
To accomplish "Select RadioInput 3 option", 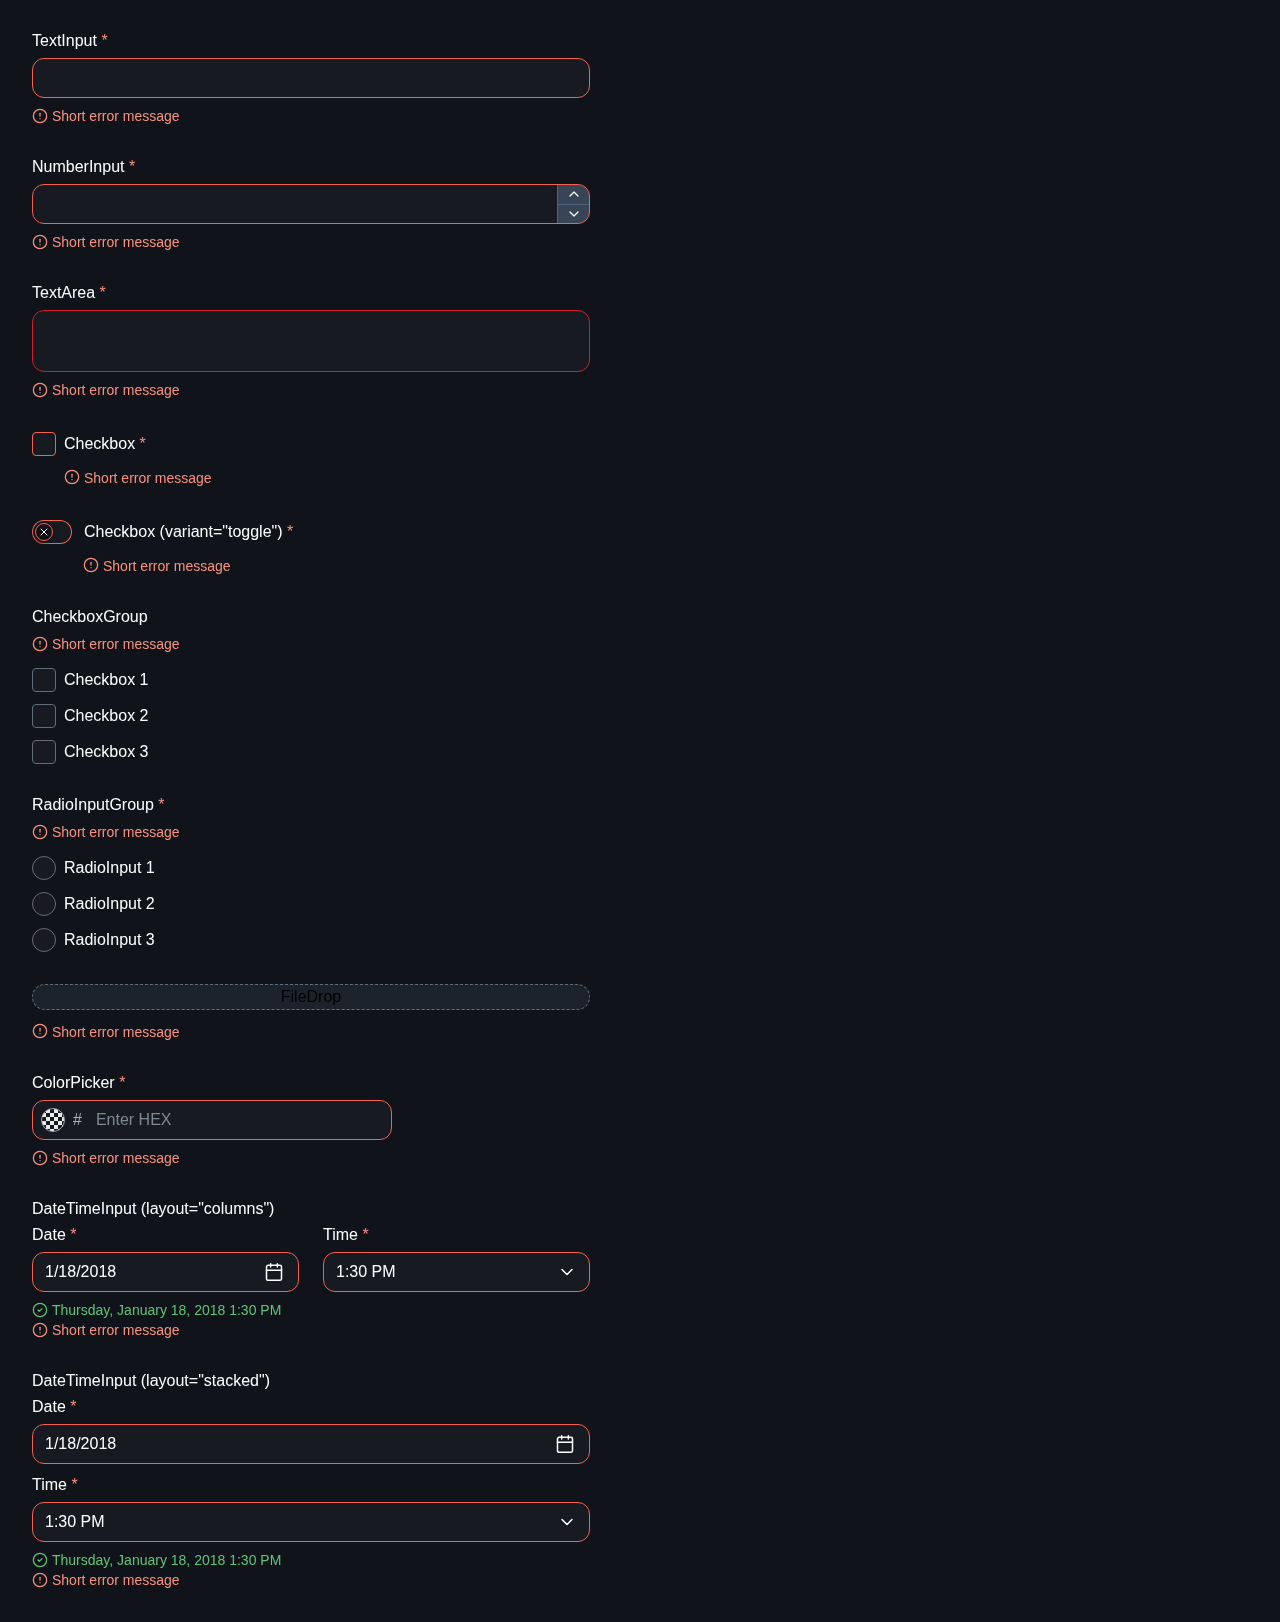I will (x=44, y=940).
